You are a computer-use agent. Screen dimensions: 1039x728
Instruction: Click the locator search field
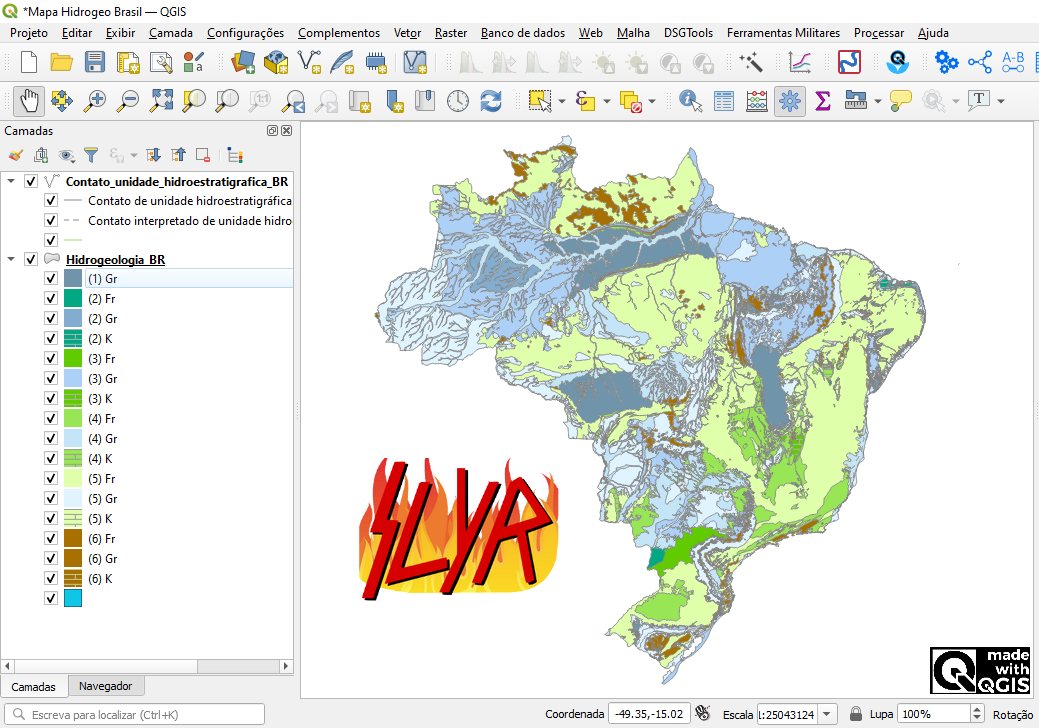(x=135, y=714)
